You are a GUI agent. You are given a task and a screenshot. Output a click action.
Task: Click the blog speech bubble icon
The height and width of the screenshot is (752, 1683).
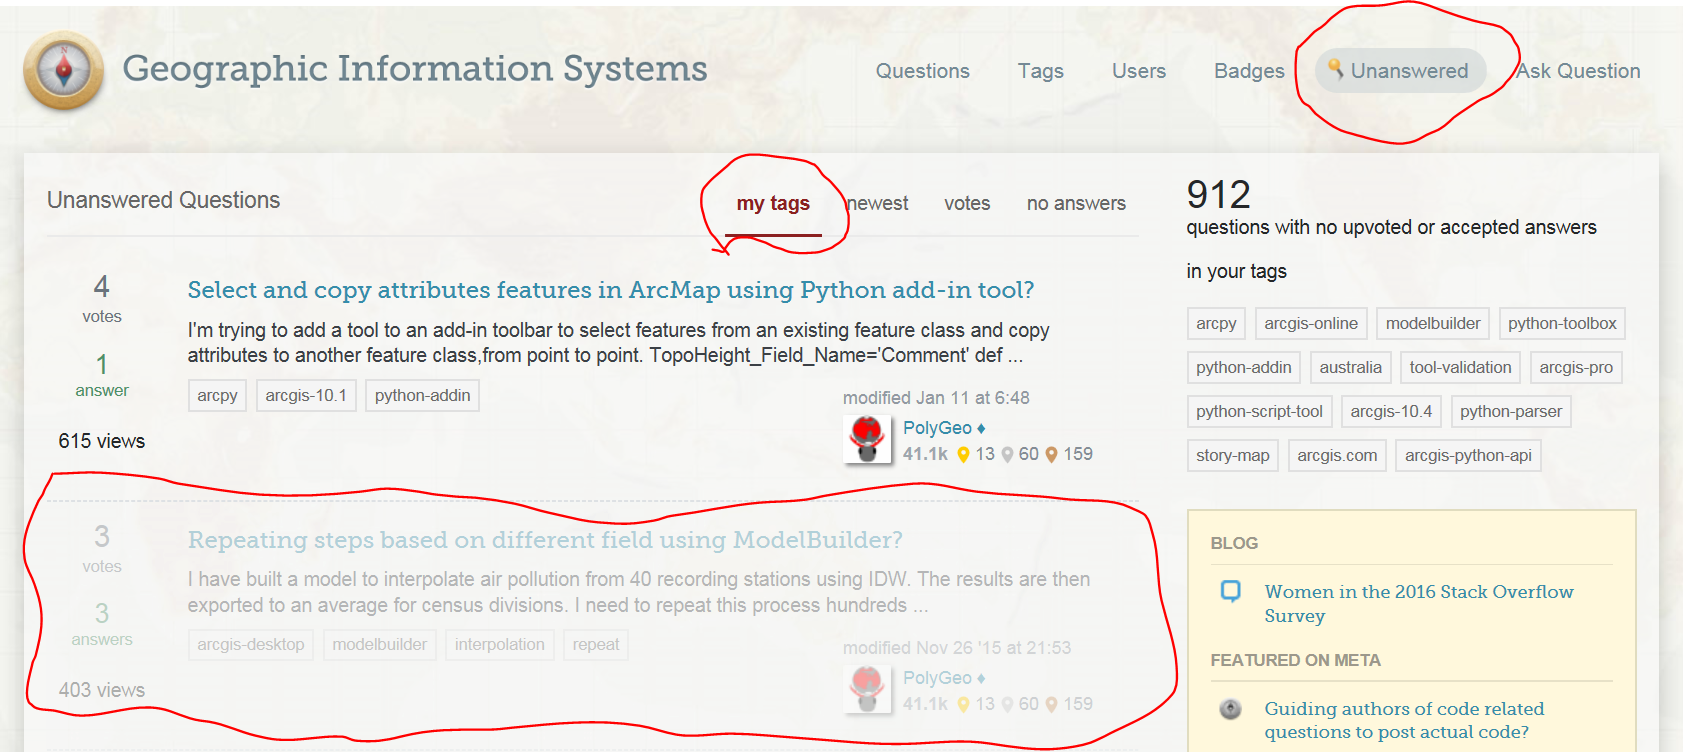pyautogui.click(x=1231, y=591)
